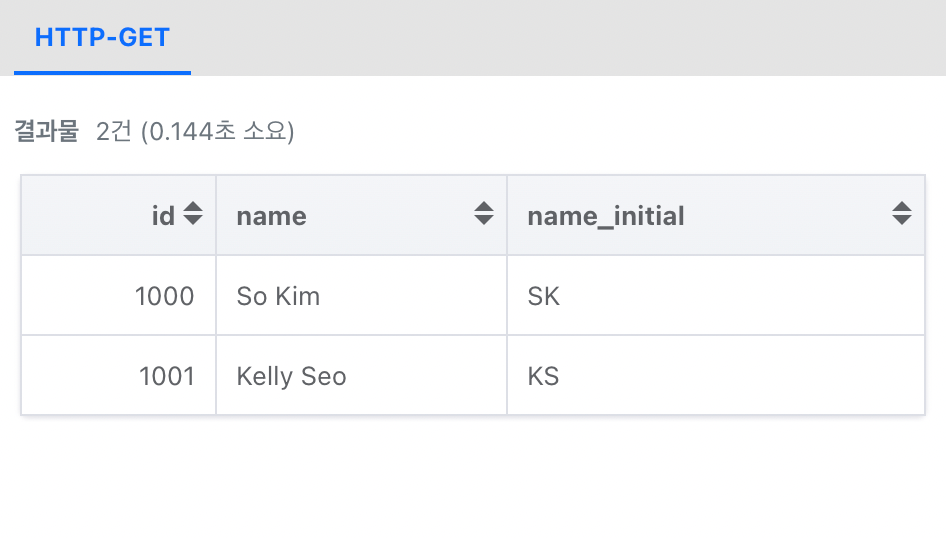Select the KS initials cell

(543, 376)
